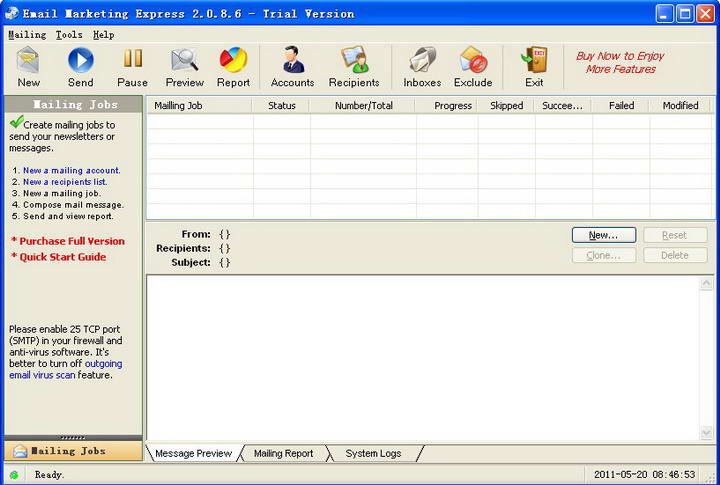Sort by the Skipped column header
The width and height of the screenshot is (720, 485).
[506, 106]
